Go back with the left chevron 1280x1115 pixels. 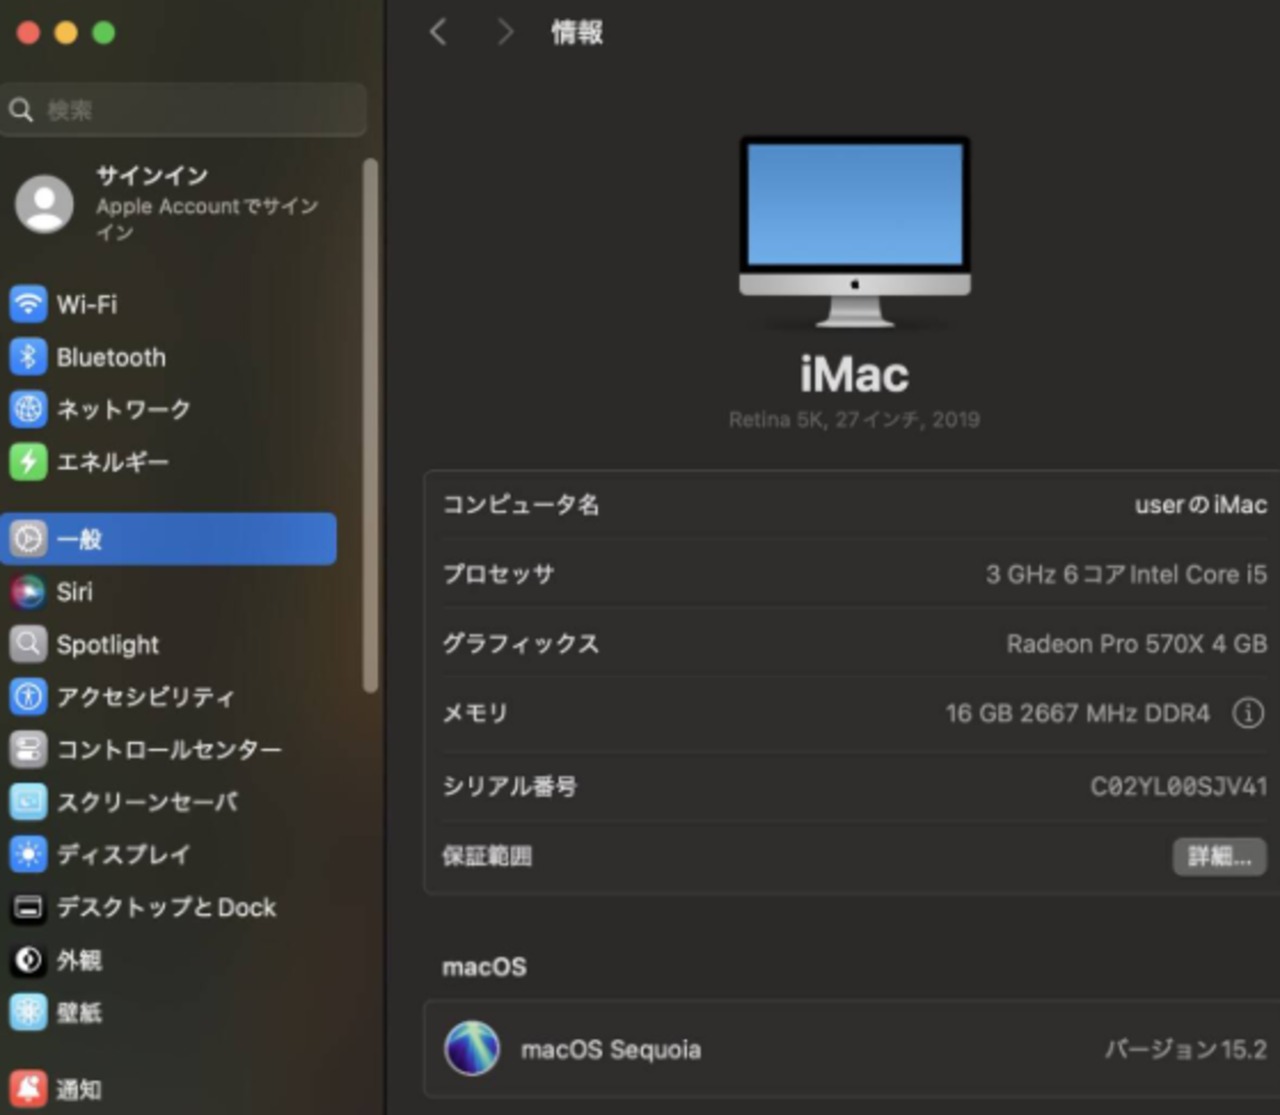tap(438, 32)
